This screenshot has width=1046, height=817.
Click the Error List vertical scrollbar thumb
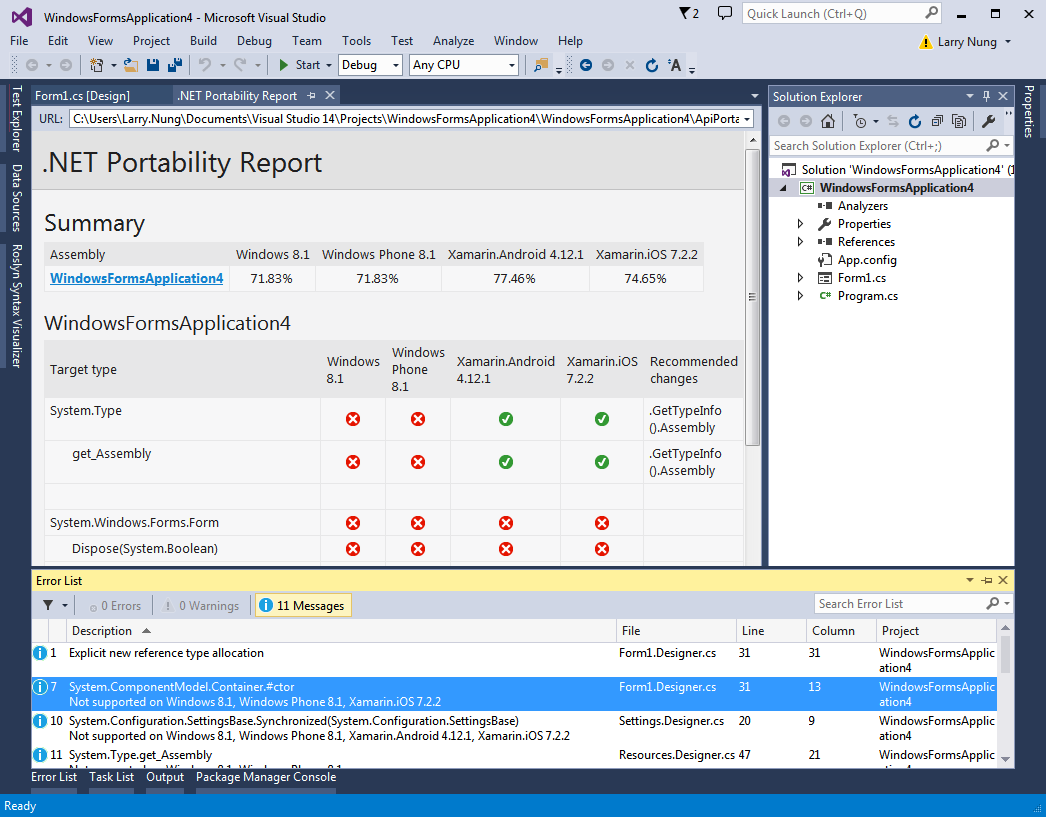(x=1005, y=654)
